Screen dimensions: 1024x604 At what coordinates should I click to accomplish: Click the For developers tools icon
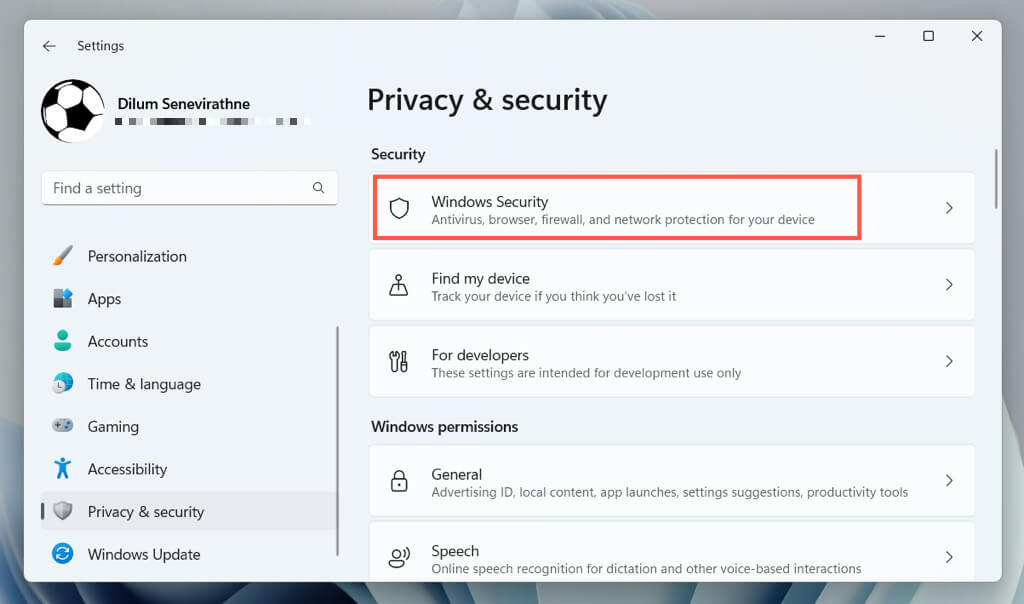click(399, 362)
